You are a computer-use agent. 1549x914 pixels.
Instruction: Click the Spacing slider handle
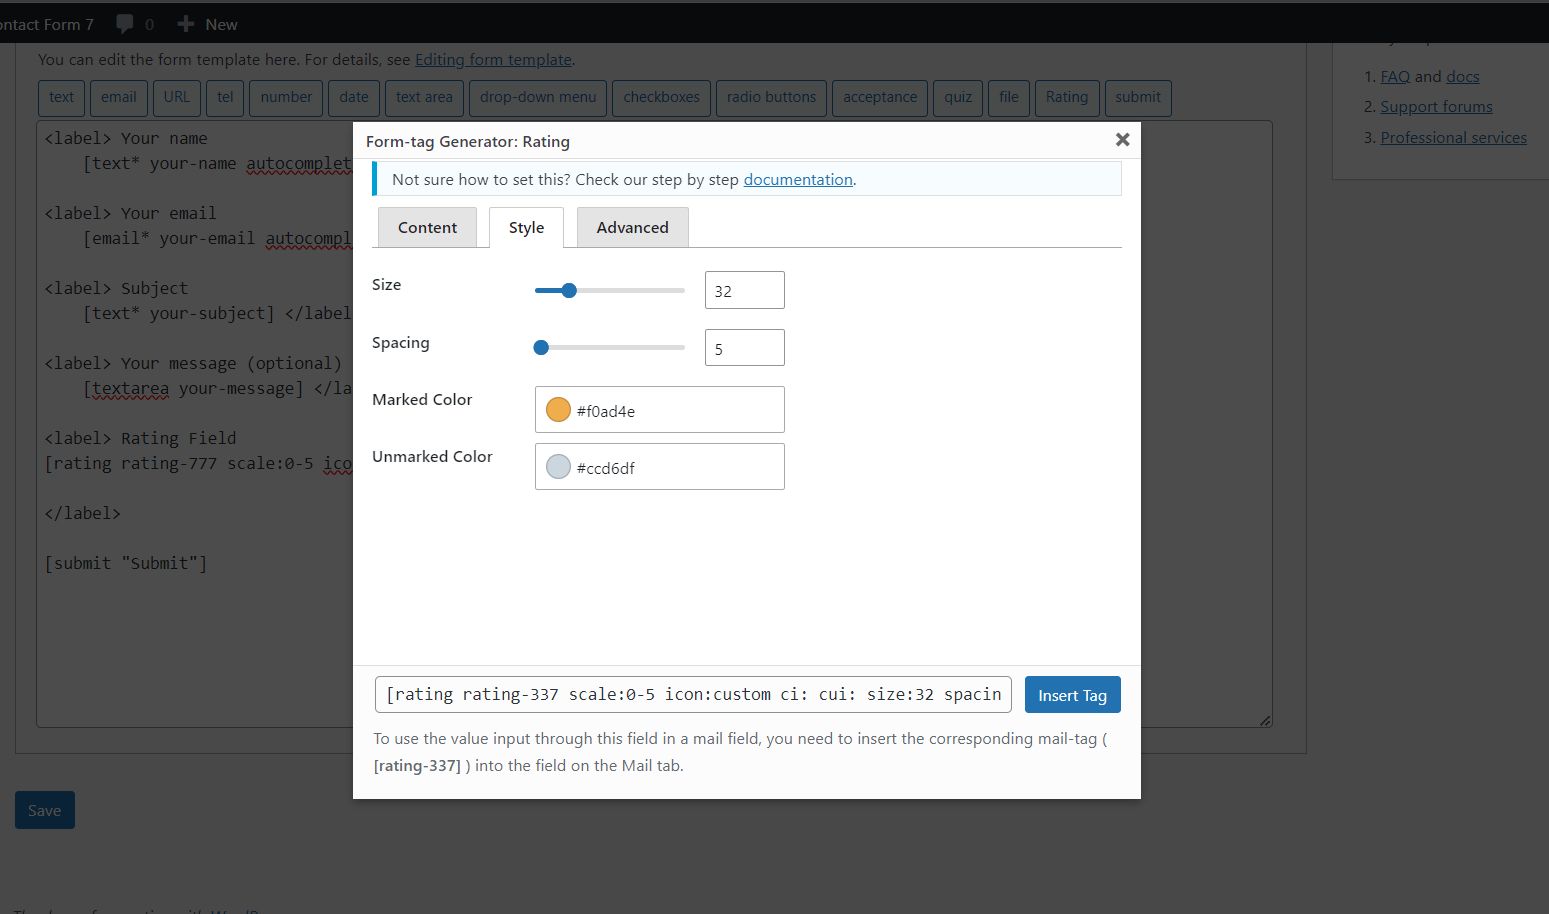(541, 348)
